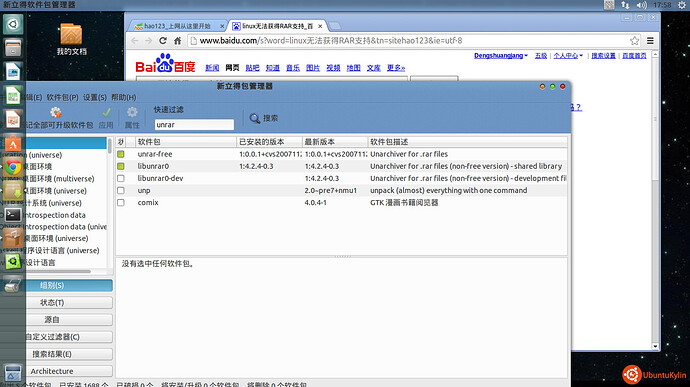Click the unrar quick filter input field
The width and height of the screenshot is (690, 387).
194,125
